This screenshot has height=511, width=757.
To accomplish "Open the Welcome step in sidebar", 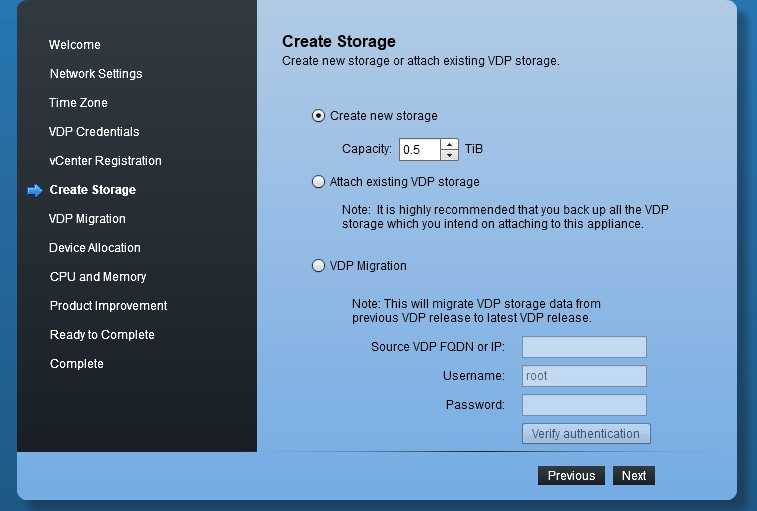I will pyautogui.click(x=75, y=45).
